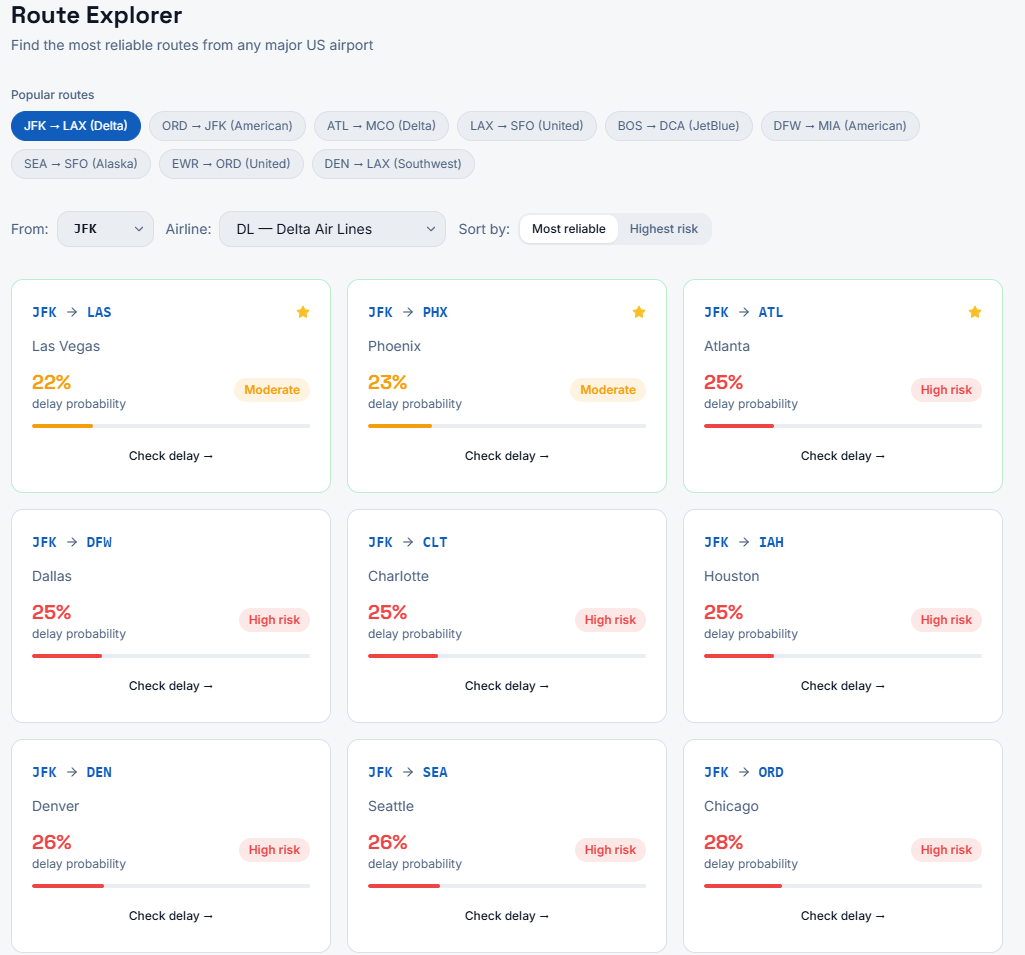Select the SEA → SFO (Alaska) route chip

80,163
